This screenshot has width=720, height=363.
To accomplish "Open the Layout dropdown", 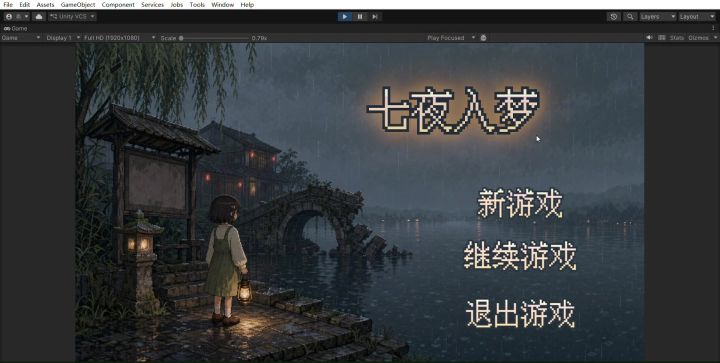I will 697,17.
